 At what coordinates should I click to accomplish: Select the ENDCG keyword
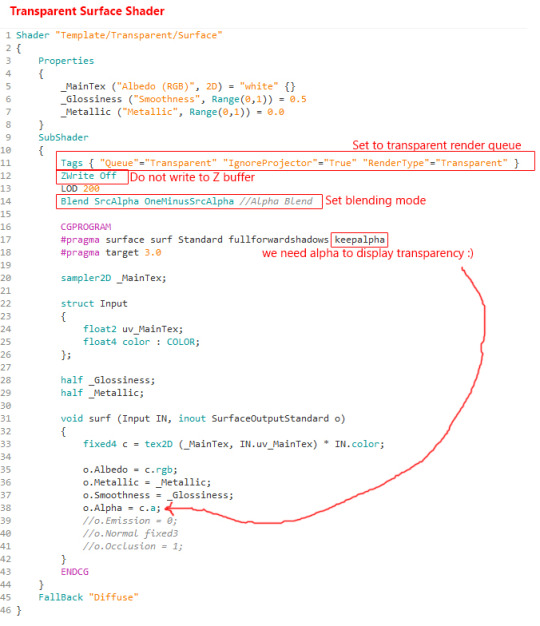75,572
